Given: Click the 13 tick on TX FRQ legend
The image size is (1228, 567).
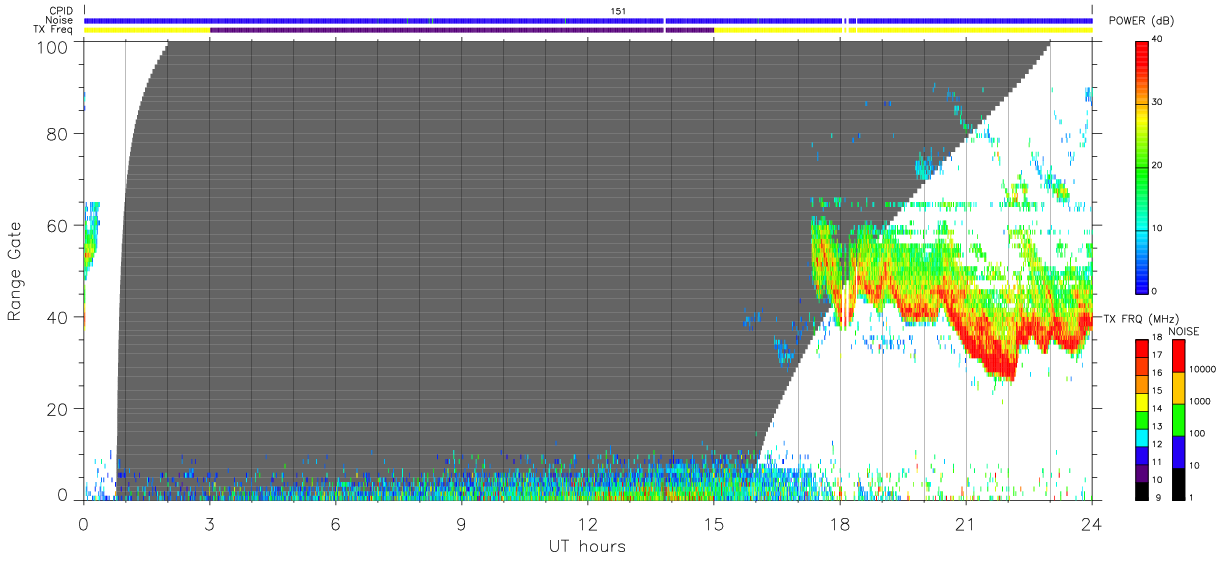Looking at the screenshot, I should point(1158,426).
